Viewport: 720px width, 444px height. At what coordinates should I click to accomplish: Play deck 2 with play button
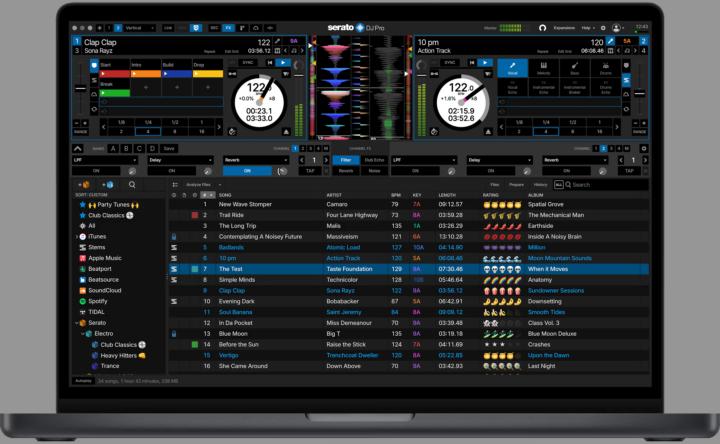coord(484,62)
